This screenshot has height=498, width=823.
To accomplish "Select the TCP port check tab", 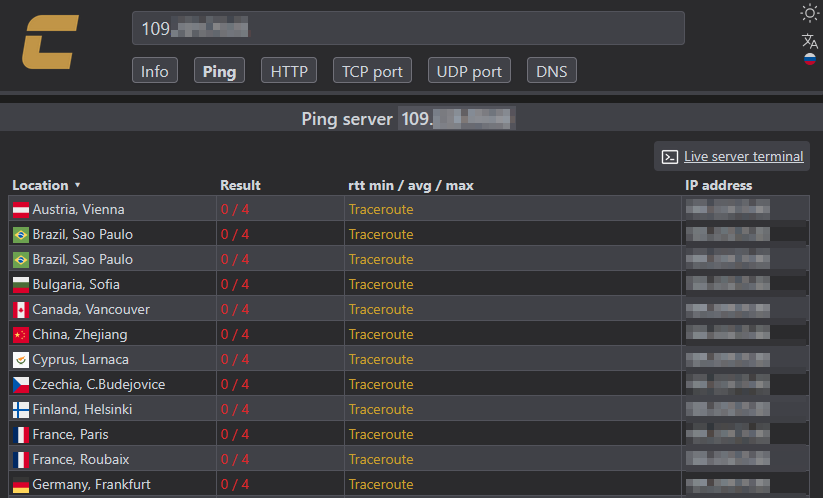I will (x=372, y=71).
